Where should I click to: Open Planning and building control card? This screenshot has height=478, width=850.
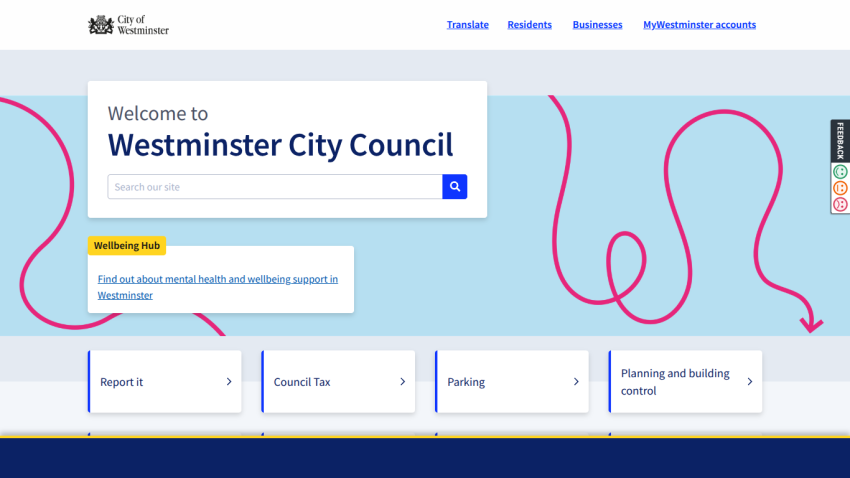tap(685, 382)
